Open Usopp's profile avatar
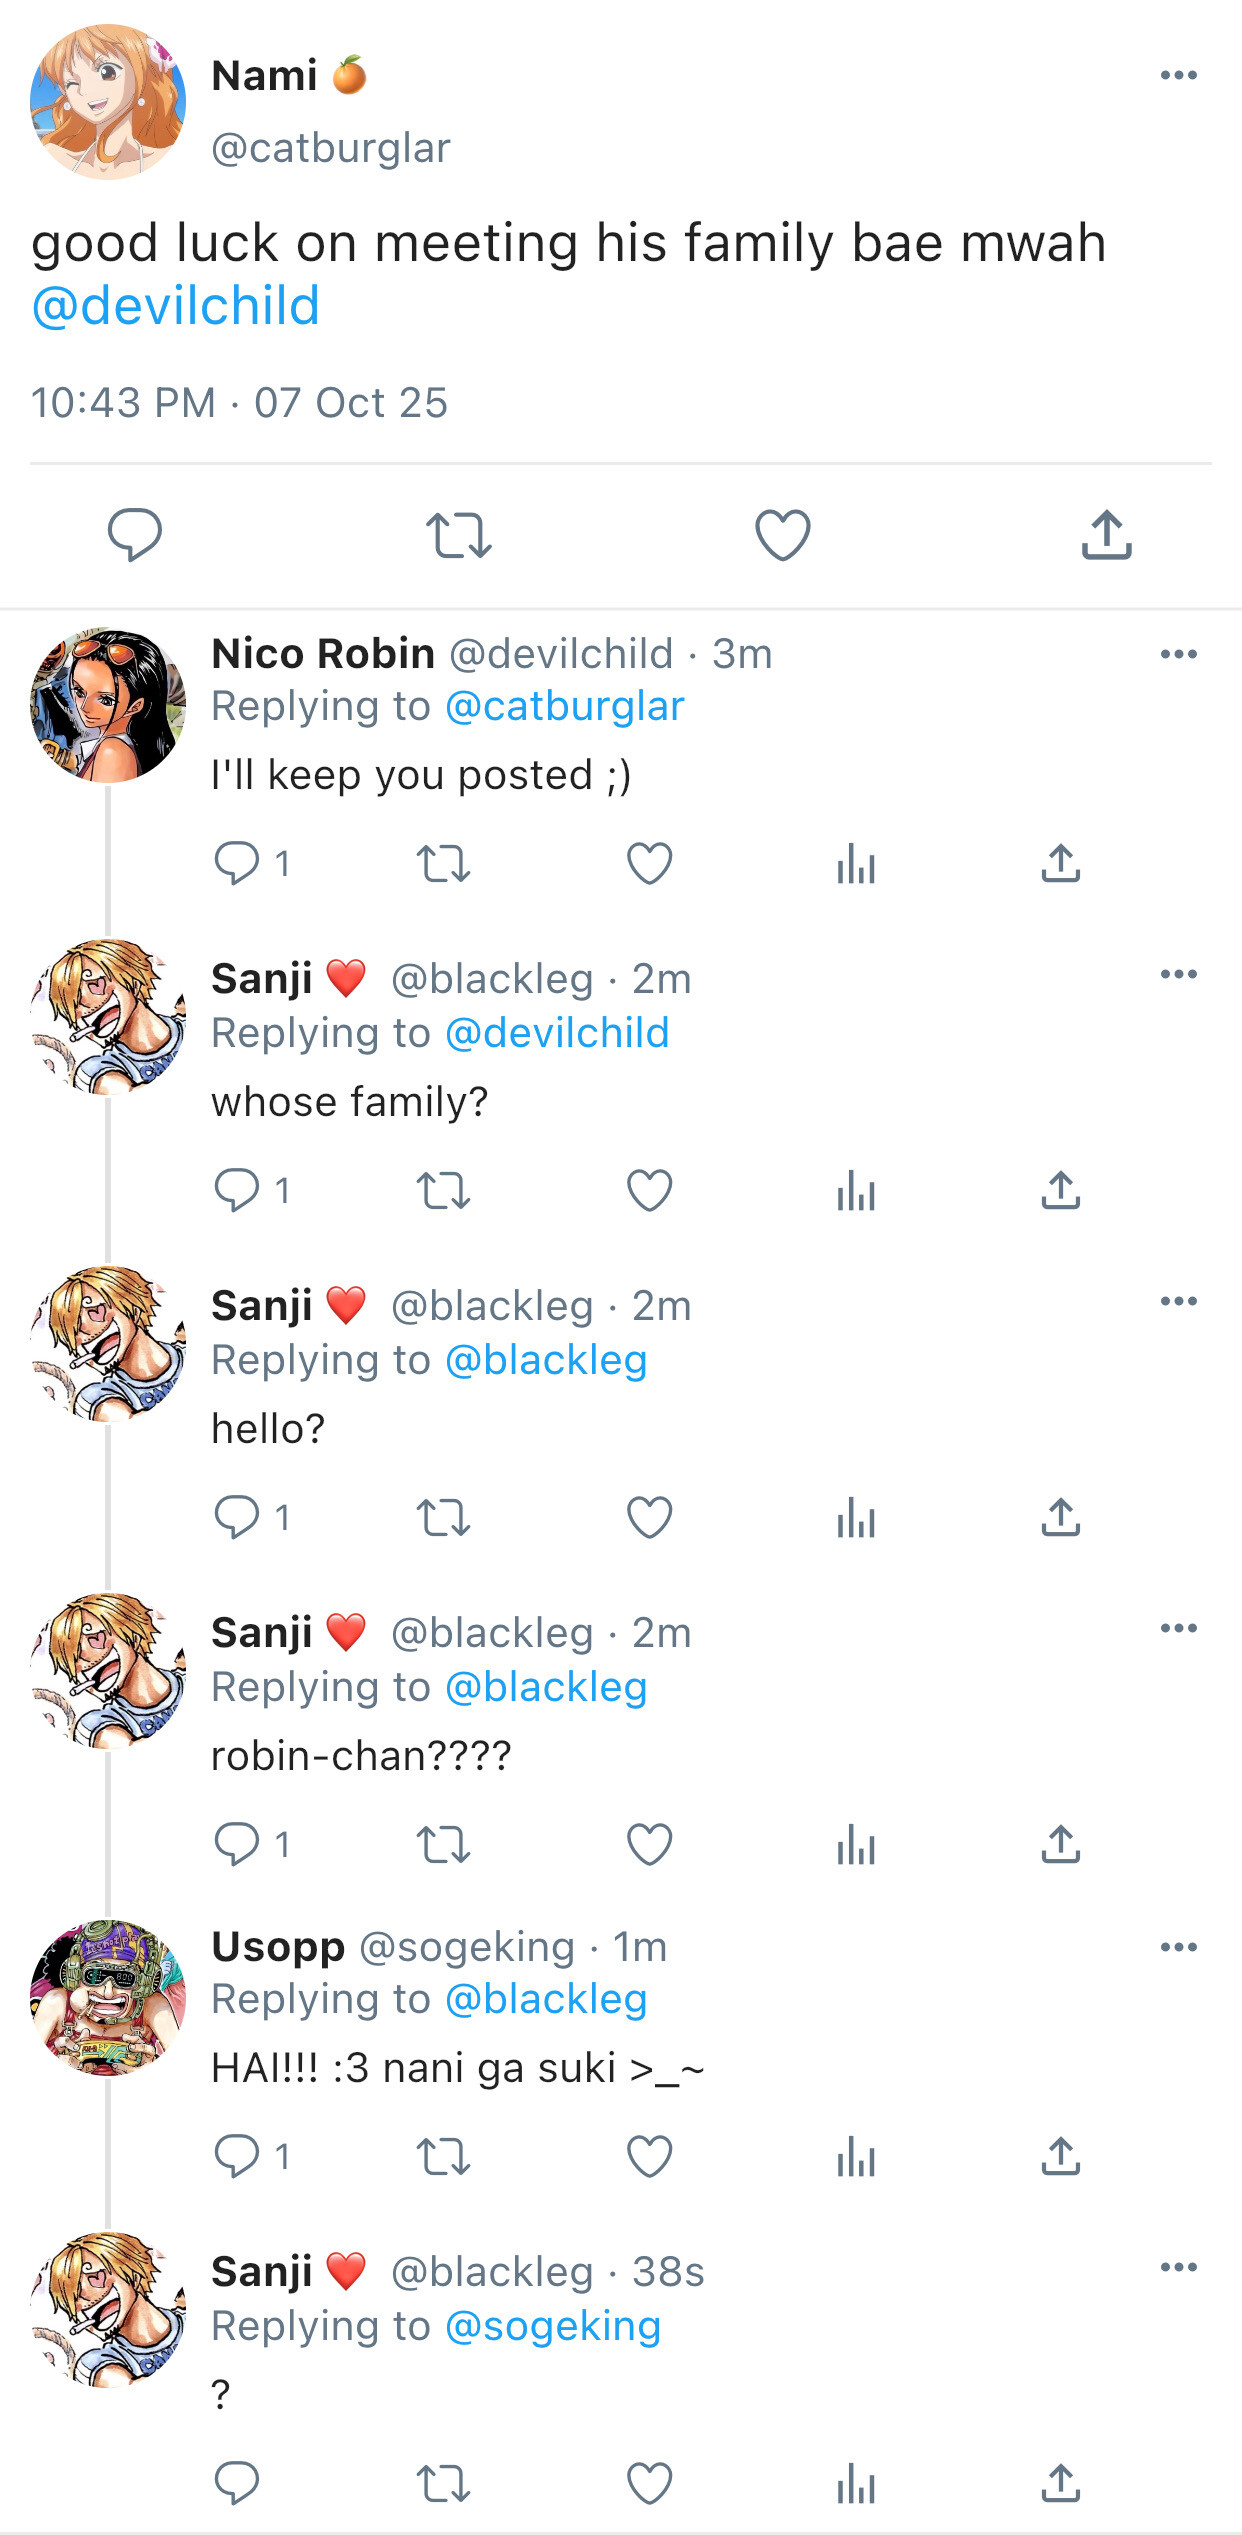The image size is (1242, 2535). tap(108, 1997)
